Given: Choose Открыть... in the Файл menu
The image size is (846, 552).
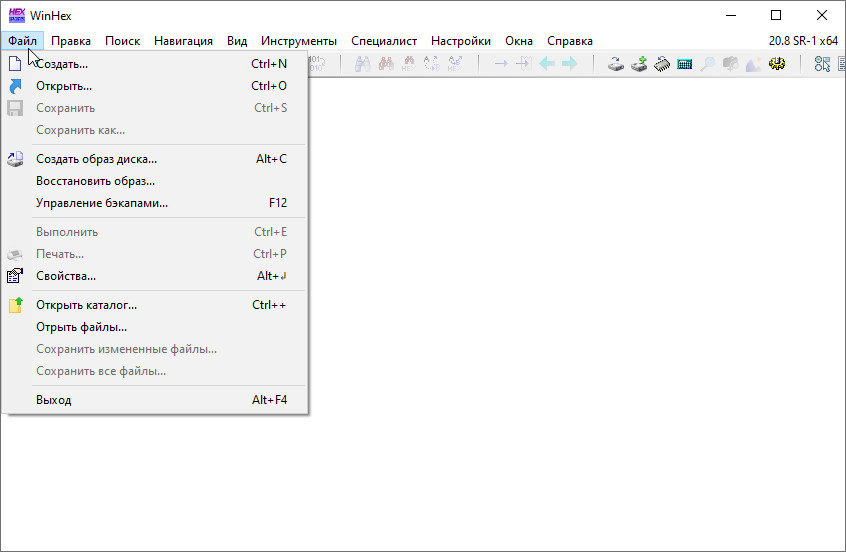Looking at the screenshot, I should pos(155,86).
